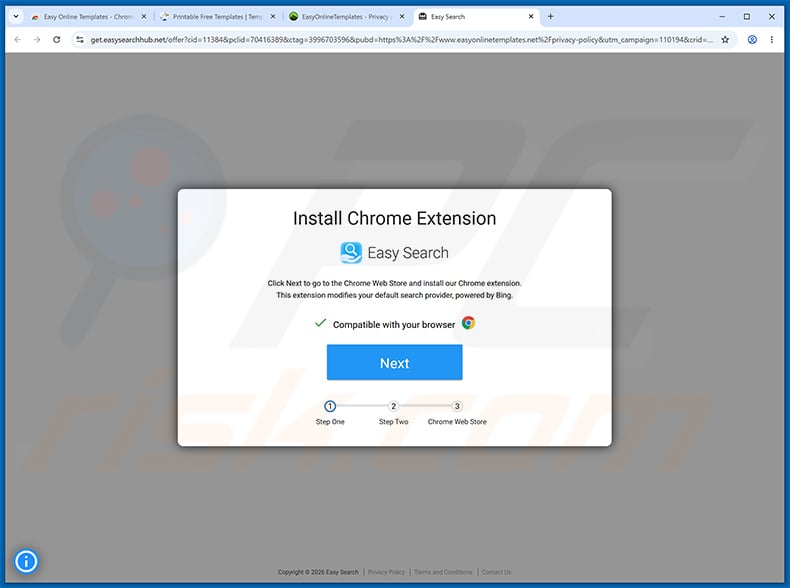Viewport: 790px width, 588px height.
Task: Reload the current page
Action: tap(56, 39)
